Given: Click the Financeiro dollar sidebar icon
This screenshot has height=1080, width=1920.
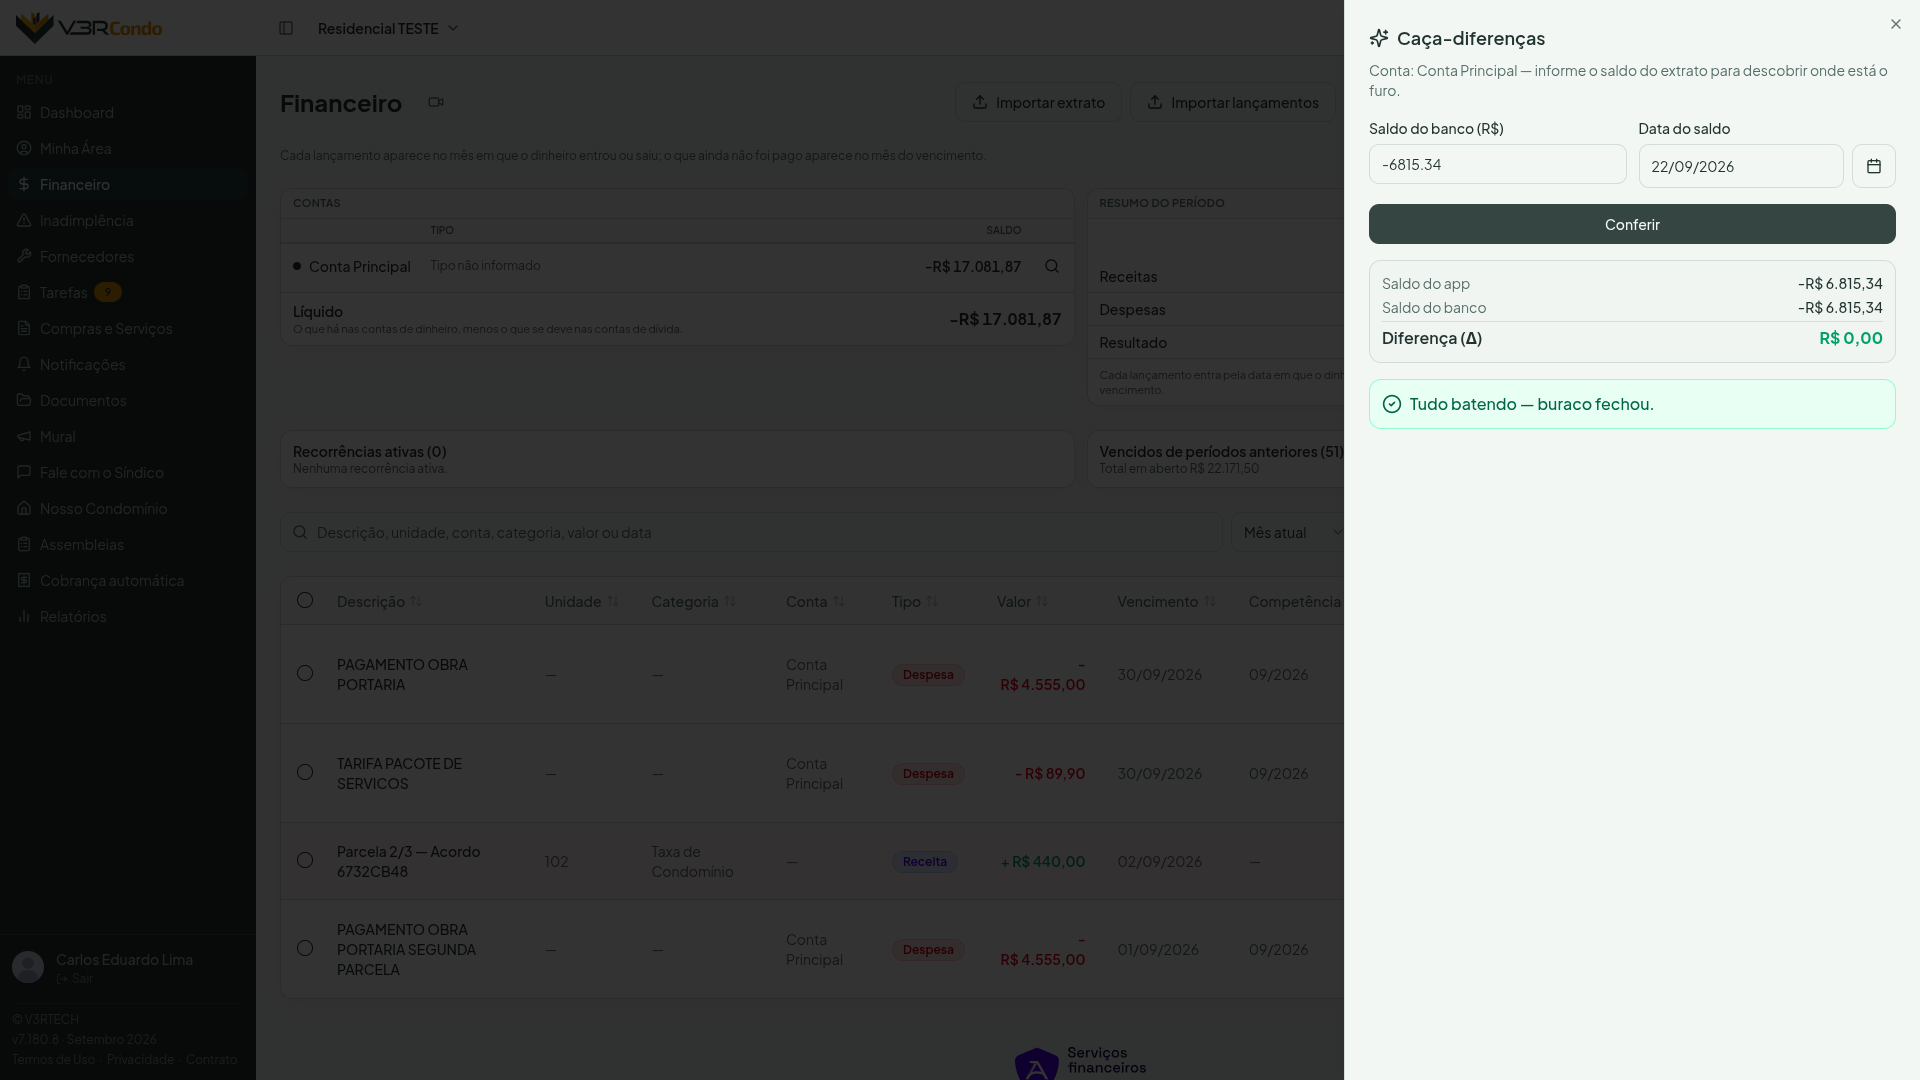Looking at the screenshot, I should (x=24, y=184).
